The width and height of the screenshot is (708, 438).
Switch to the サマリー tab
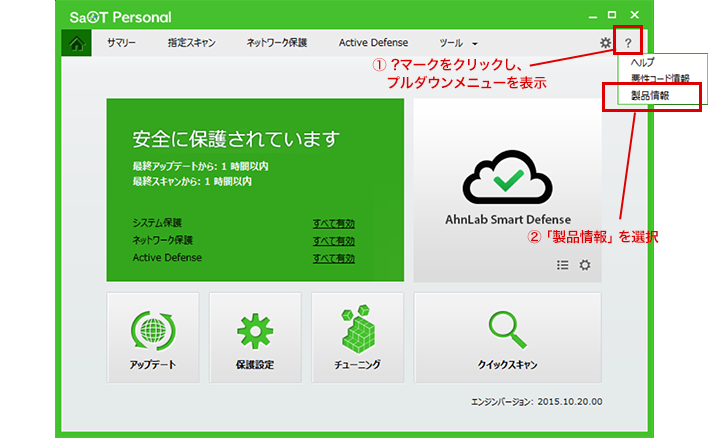coord(121,43)
